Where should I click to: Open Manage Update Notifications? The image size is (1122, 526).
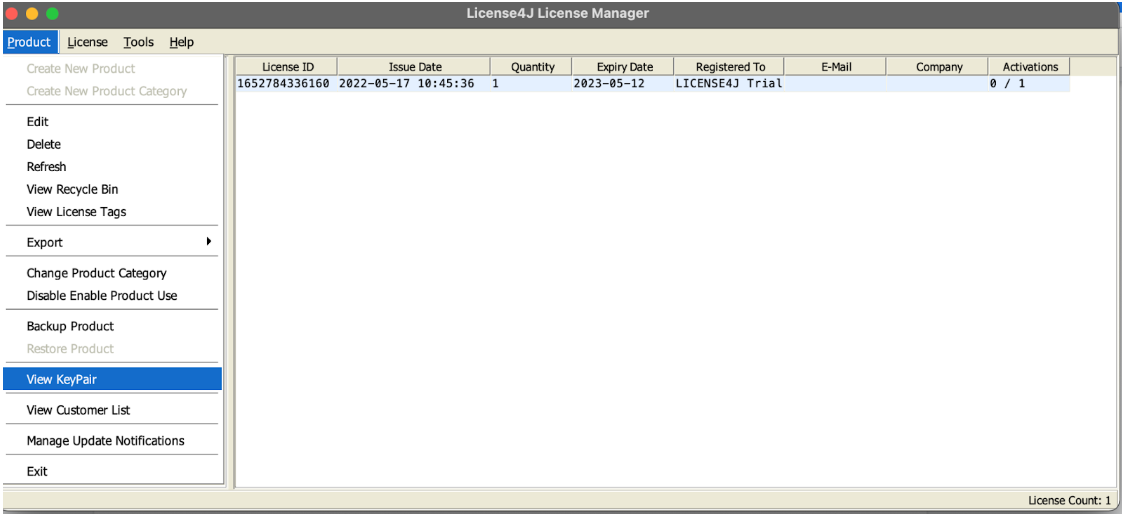[x=105, y=441]
